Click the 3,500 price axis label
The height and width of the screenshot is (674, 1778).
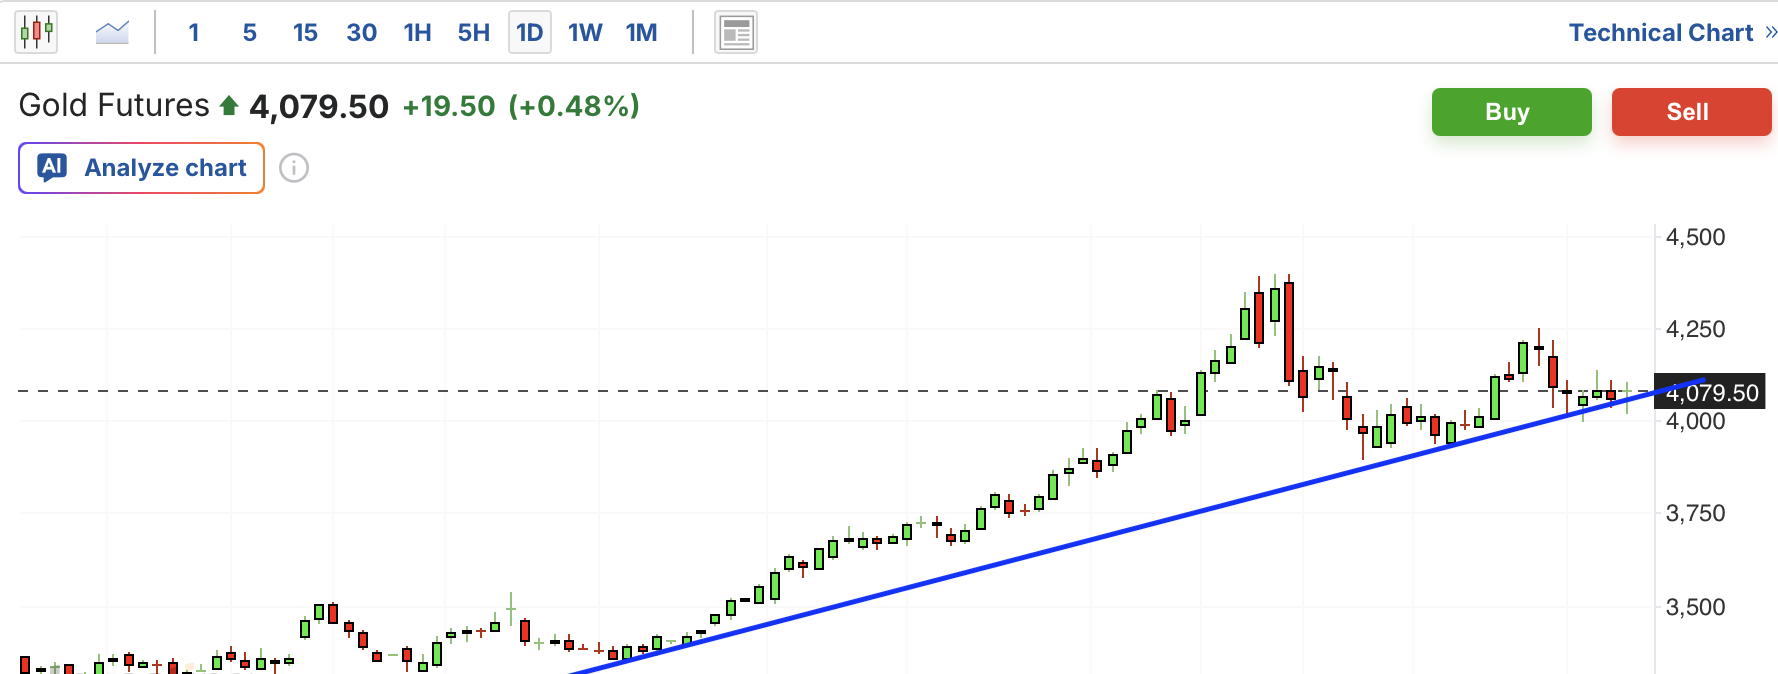[x=1695, y=607]
